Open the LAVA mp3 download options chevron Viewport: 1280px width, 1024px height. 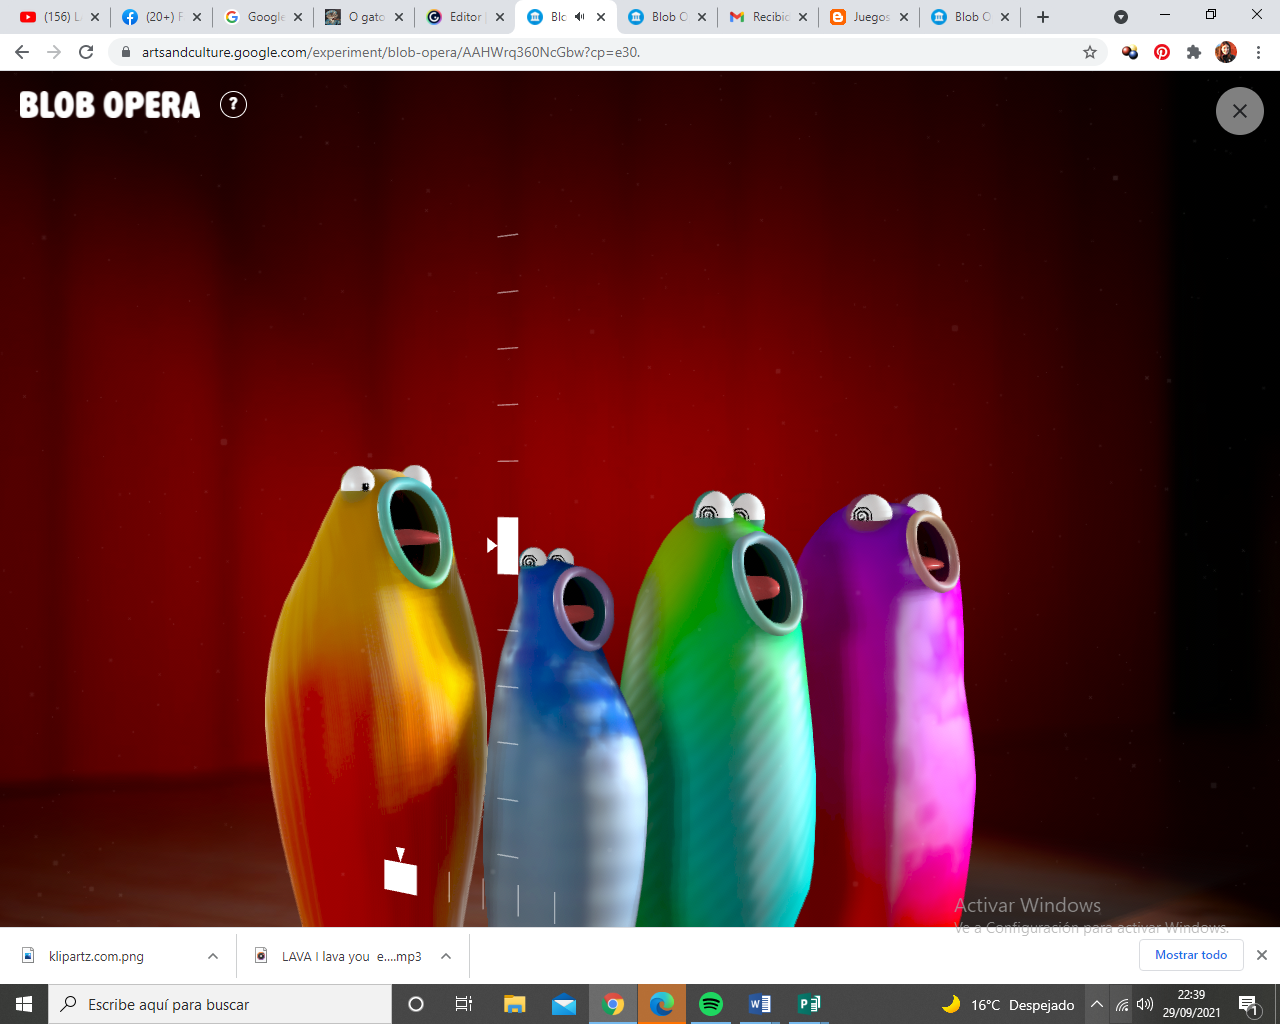point(444,955)
